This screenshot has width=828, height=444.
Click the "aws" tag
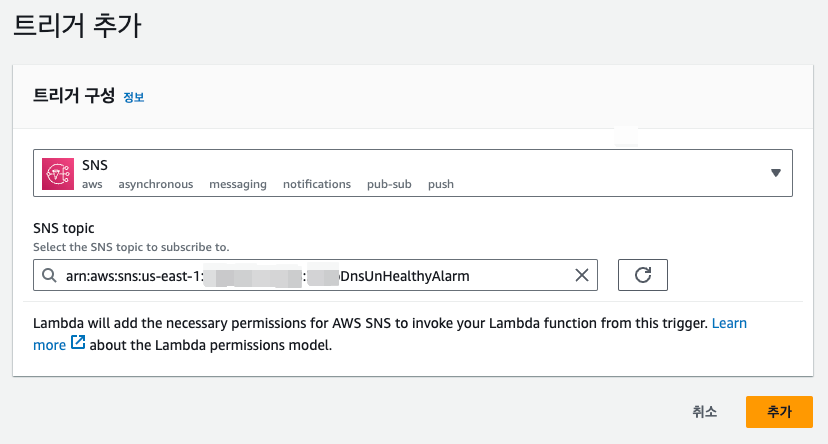pos(92,184)
